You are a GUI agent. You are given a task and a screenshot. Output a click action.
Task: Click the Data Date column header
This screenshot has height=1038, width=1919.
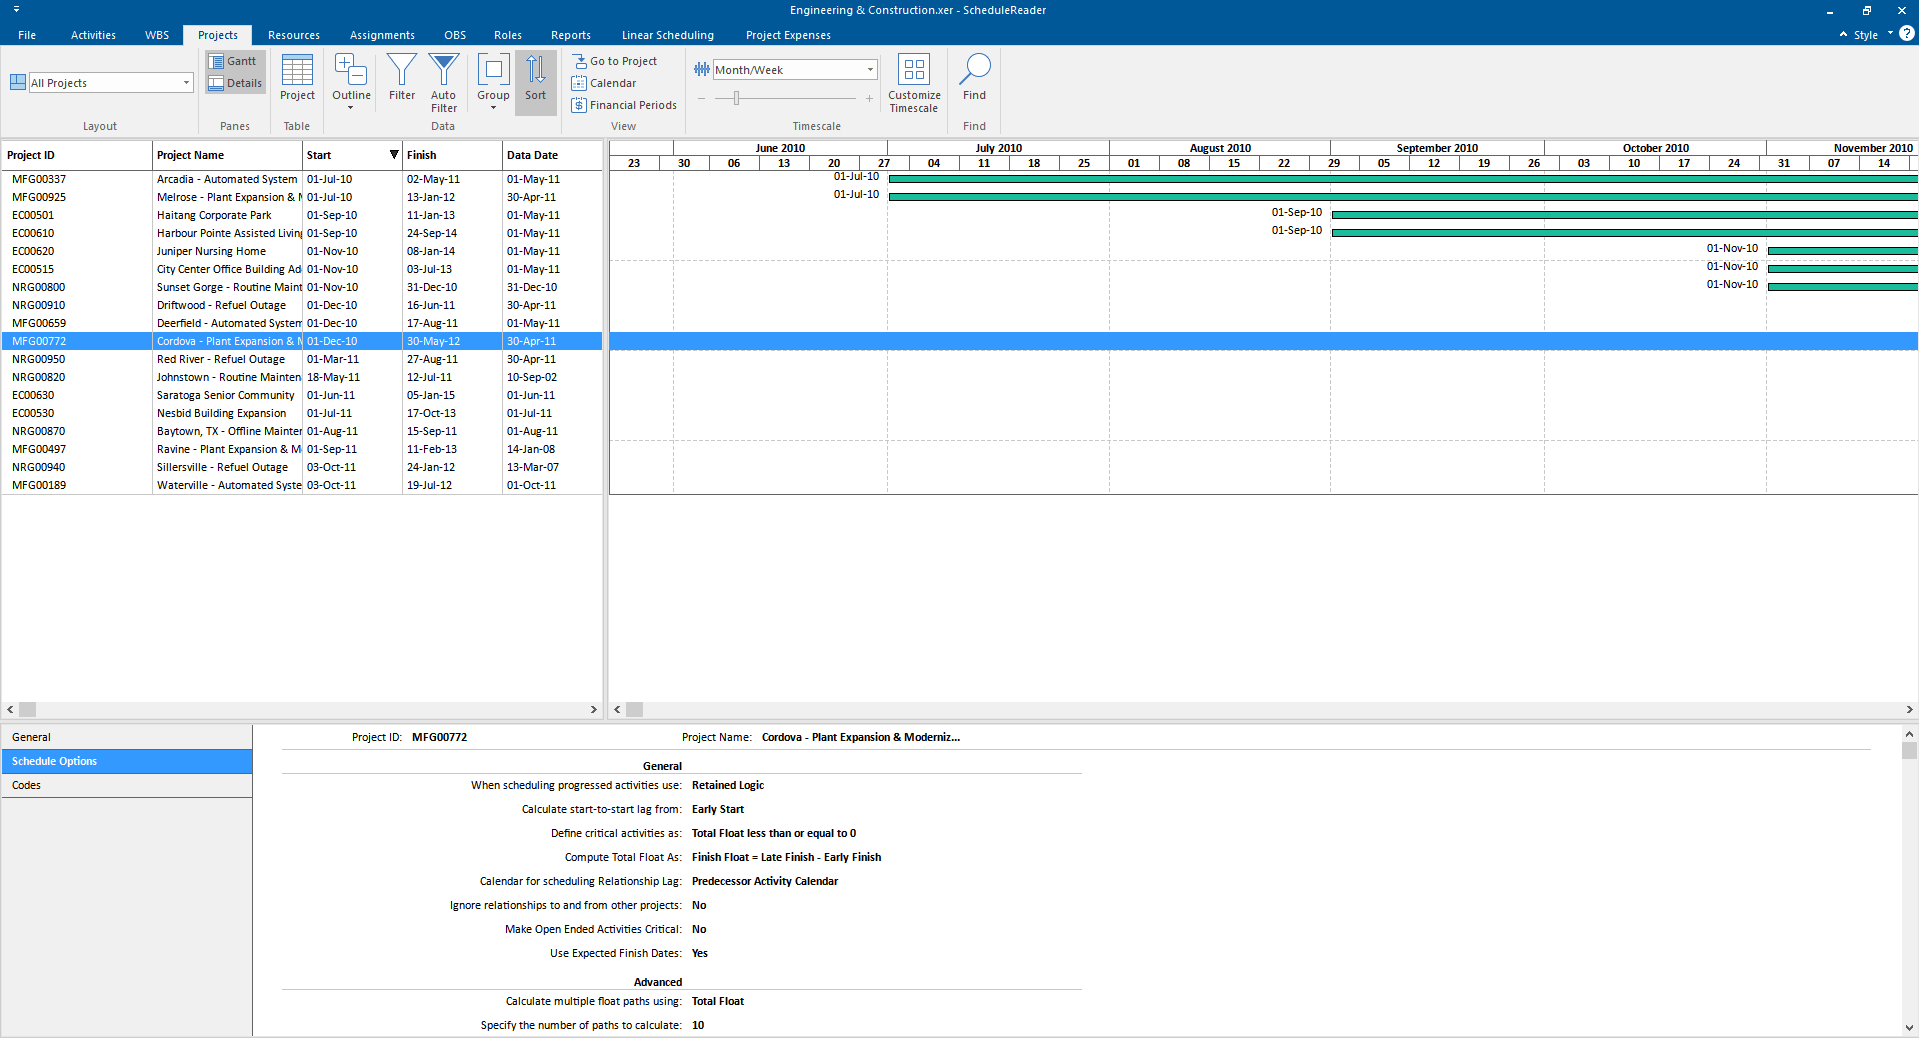[x=552, y=155]
